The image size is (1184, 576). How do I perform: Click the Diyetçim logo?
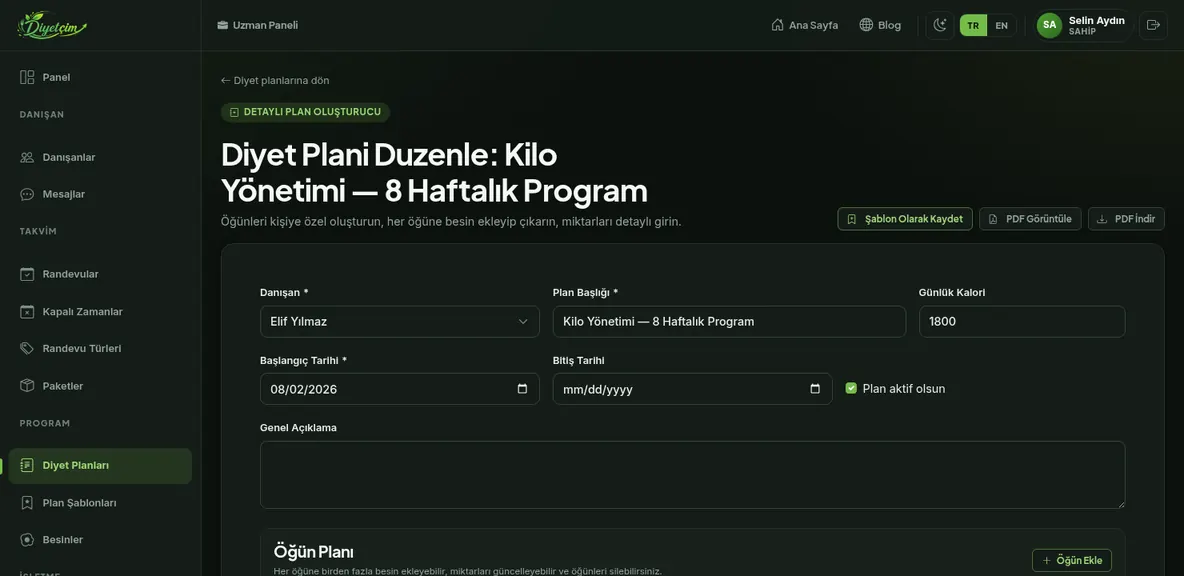[52, 25]
